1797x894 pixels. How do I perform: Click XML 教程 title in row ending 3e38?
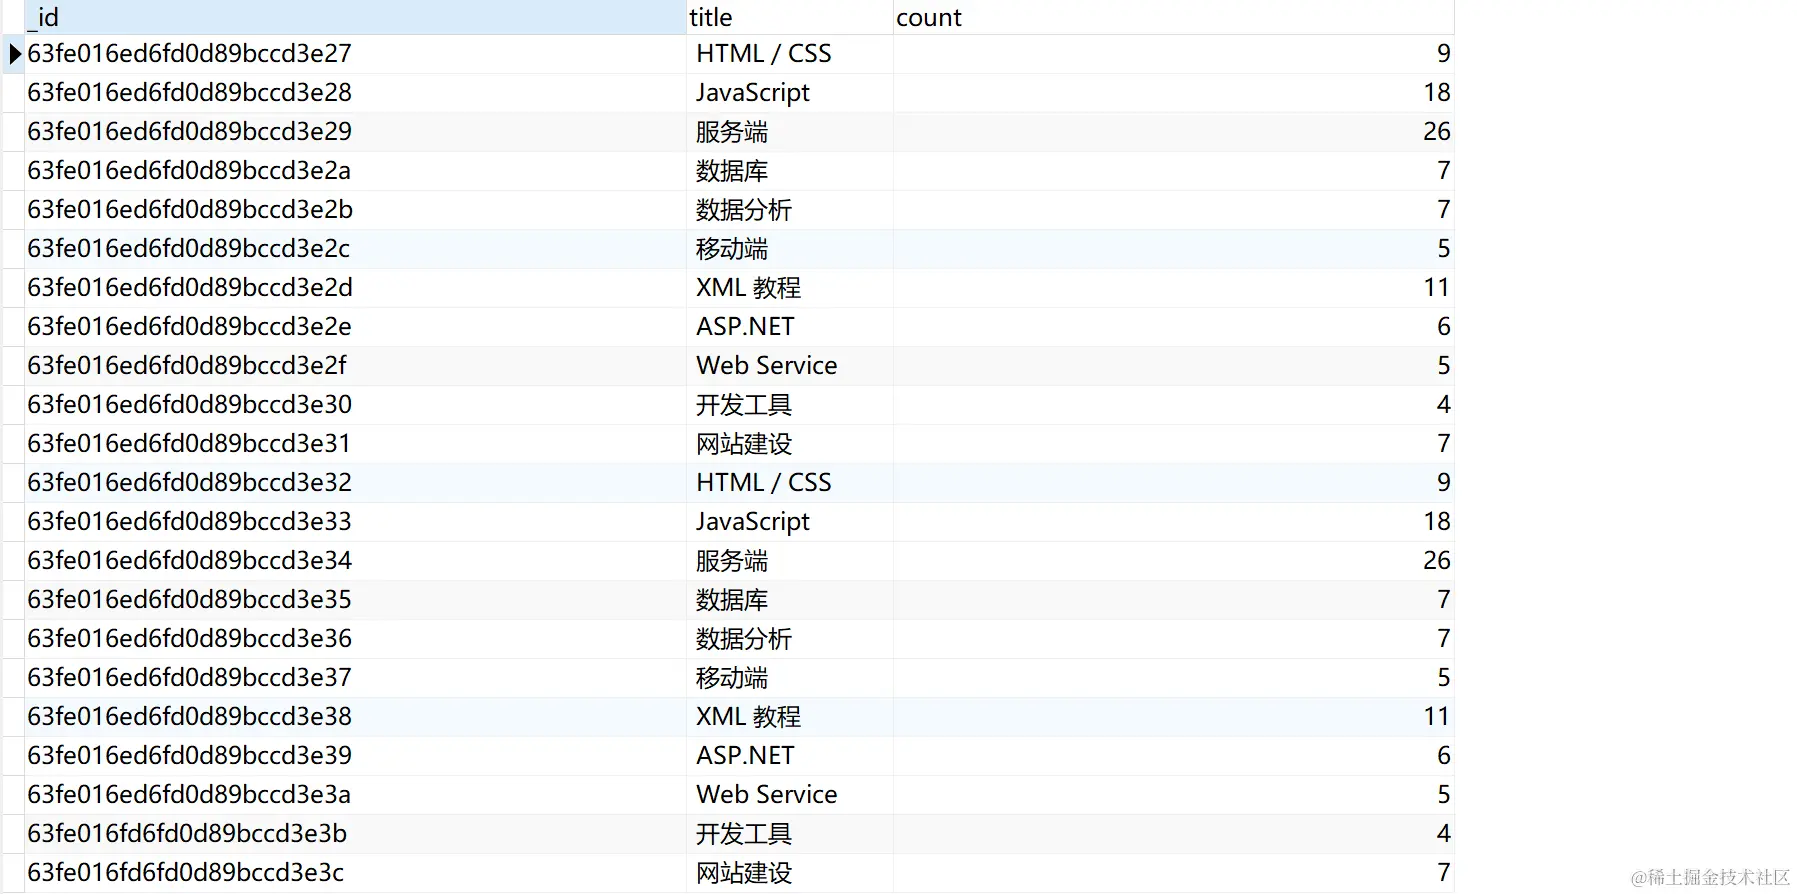click(x=789, y=717)
